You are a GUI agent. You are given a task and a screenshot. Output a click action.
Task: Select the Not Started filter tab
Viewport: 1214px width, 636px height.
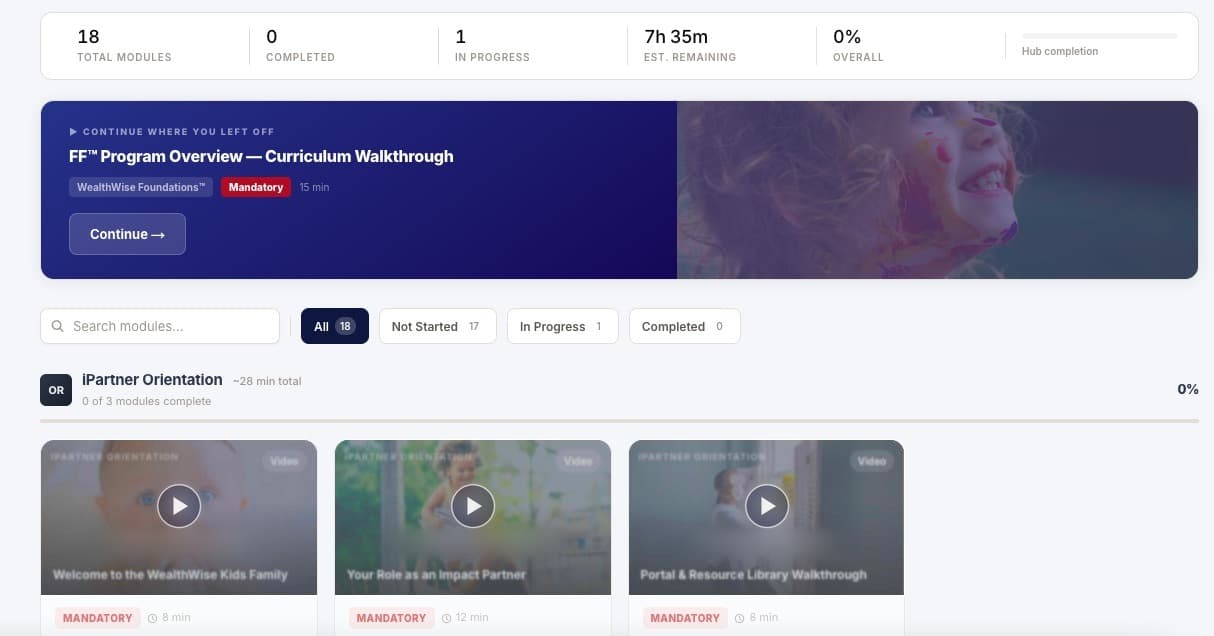pos(437,326)
